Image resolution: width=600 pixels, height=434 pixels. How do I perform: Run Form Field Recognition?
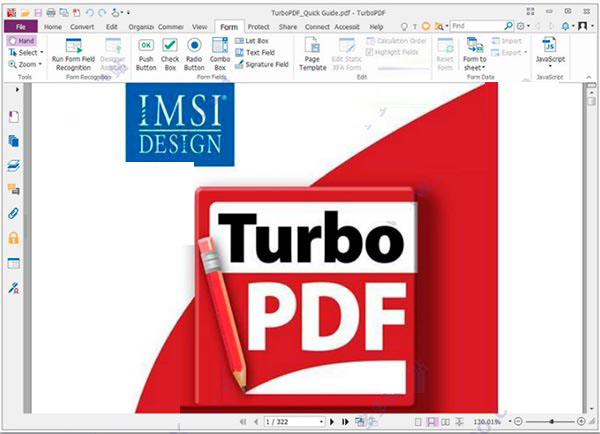click(x=73, y=55)
